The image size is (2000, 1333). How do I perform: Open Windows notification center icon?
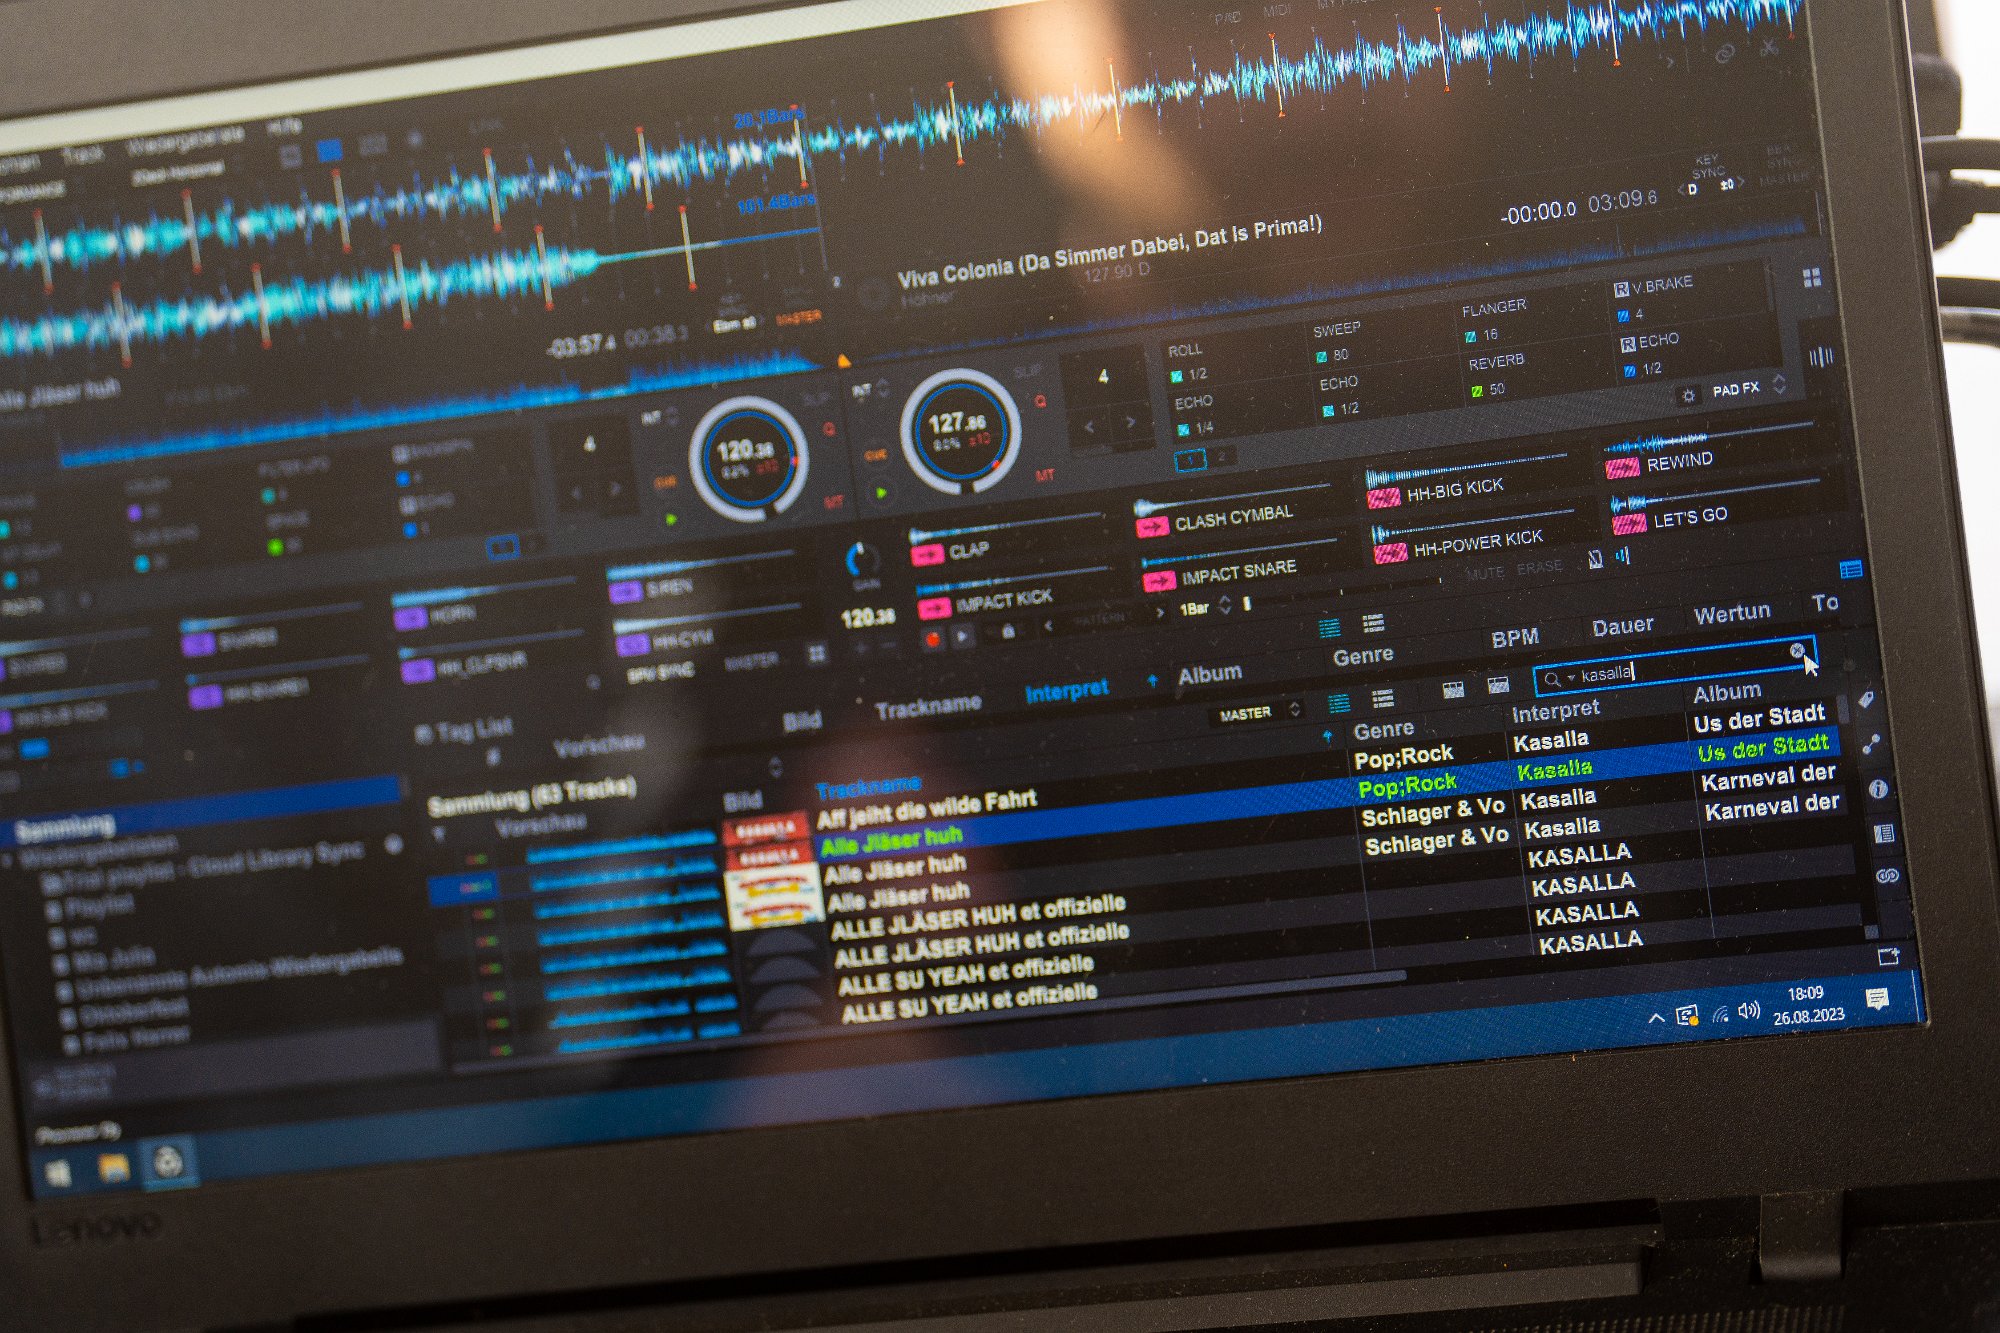1877,999
